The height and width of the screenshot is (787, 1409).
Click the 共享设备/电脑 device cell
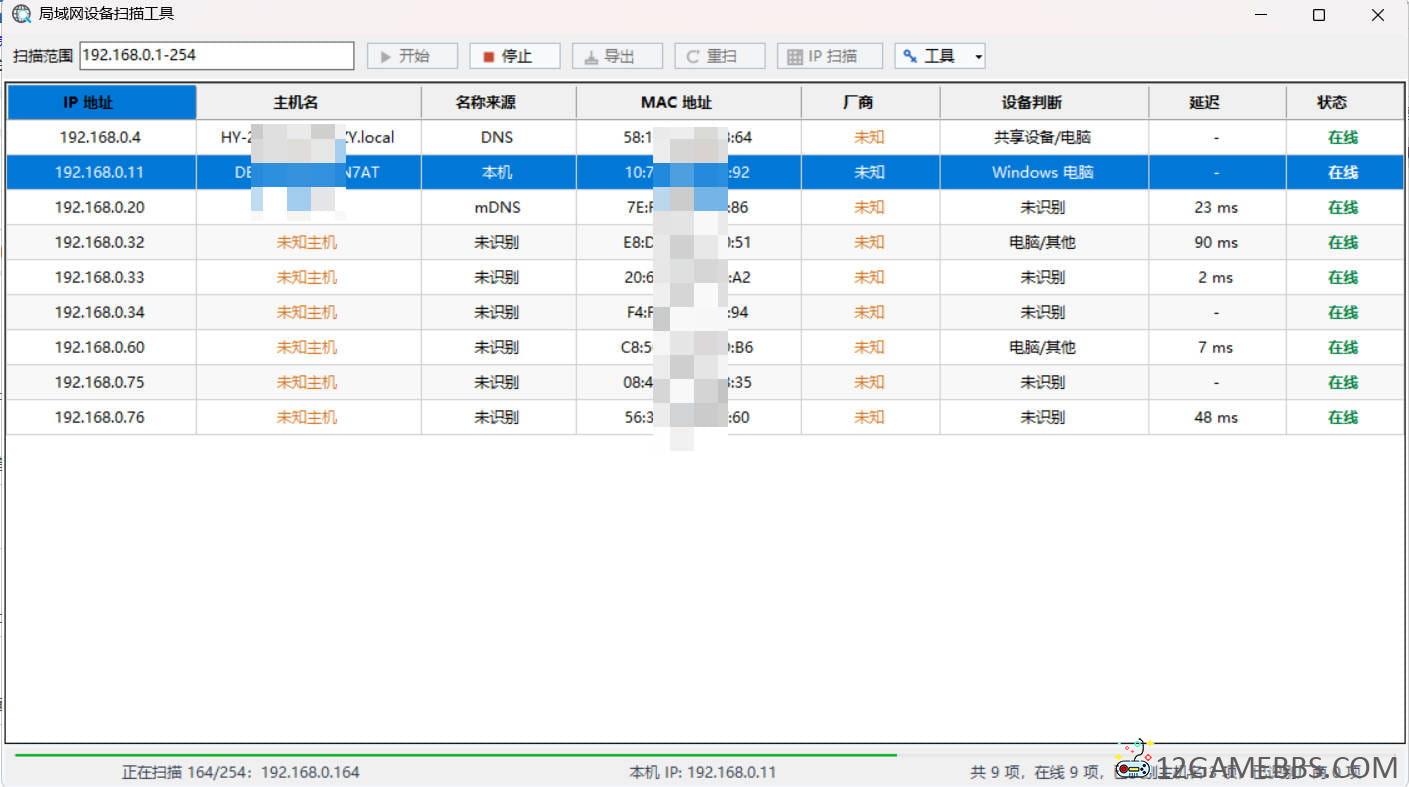pos(1044,137)
